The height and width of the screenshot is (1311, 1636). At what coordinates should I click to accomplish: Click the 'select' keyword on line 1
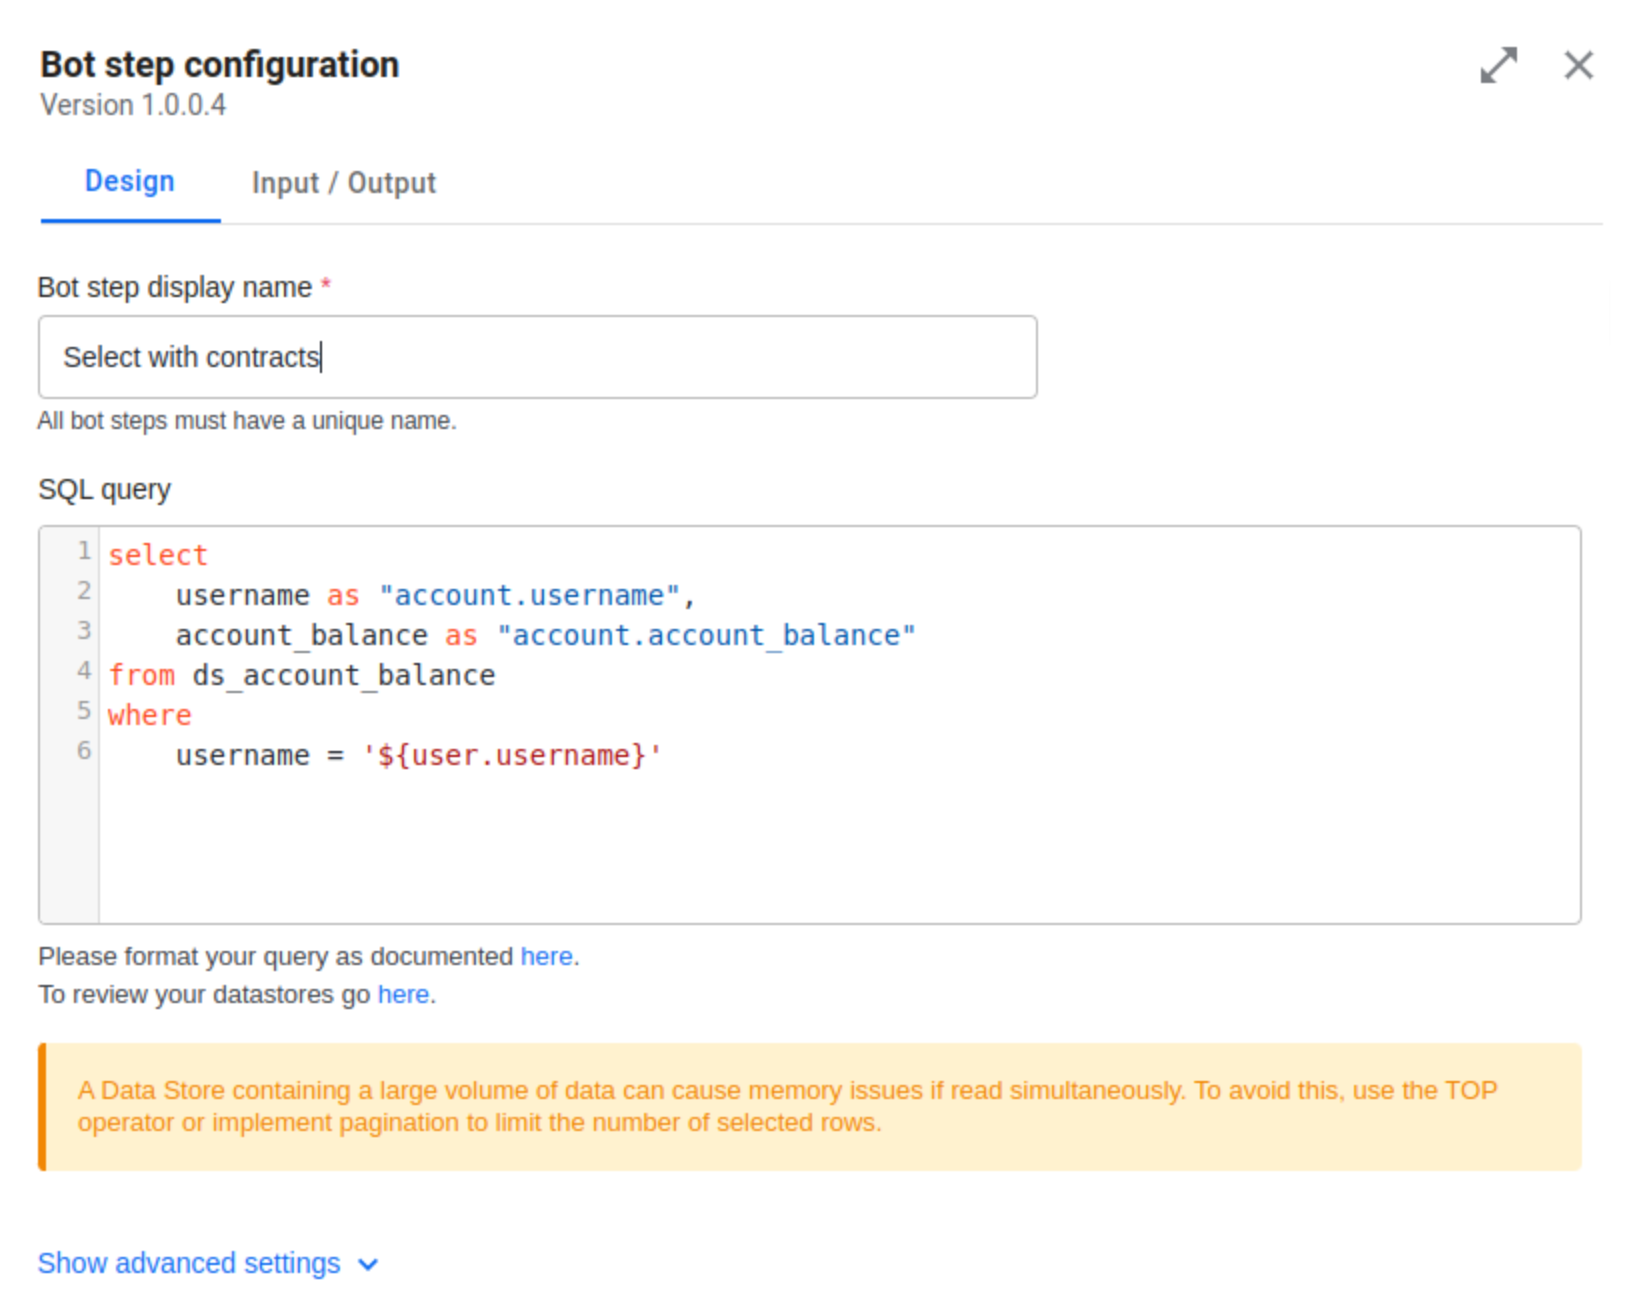(158, 556)
